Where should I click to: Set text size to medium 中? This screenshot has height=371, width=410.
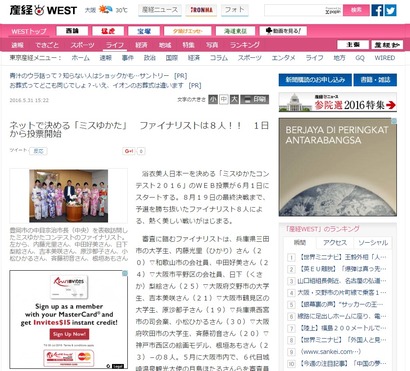point(224,99)
